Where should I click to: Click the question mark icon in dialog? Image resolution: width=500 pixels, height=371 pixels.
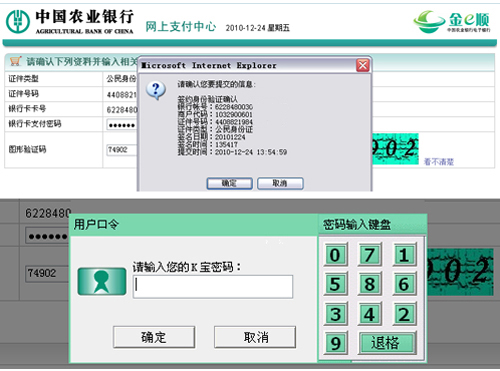pos(156,90)
